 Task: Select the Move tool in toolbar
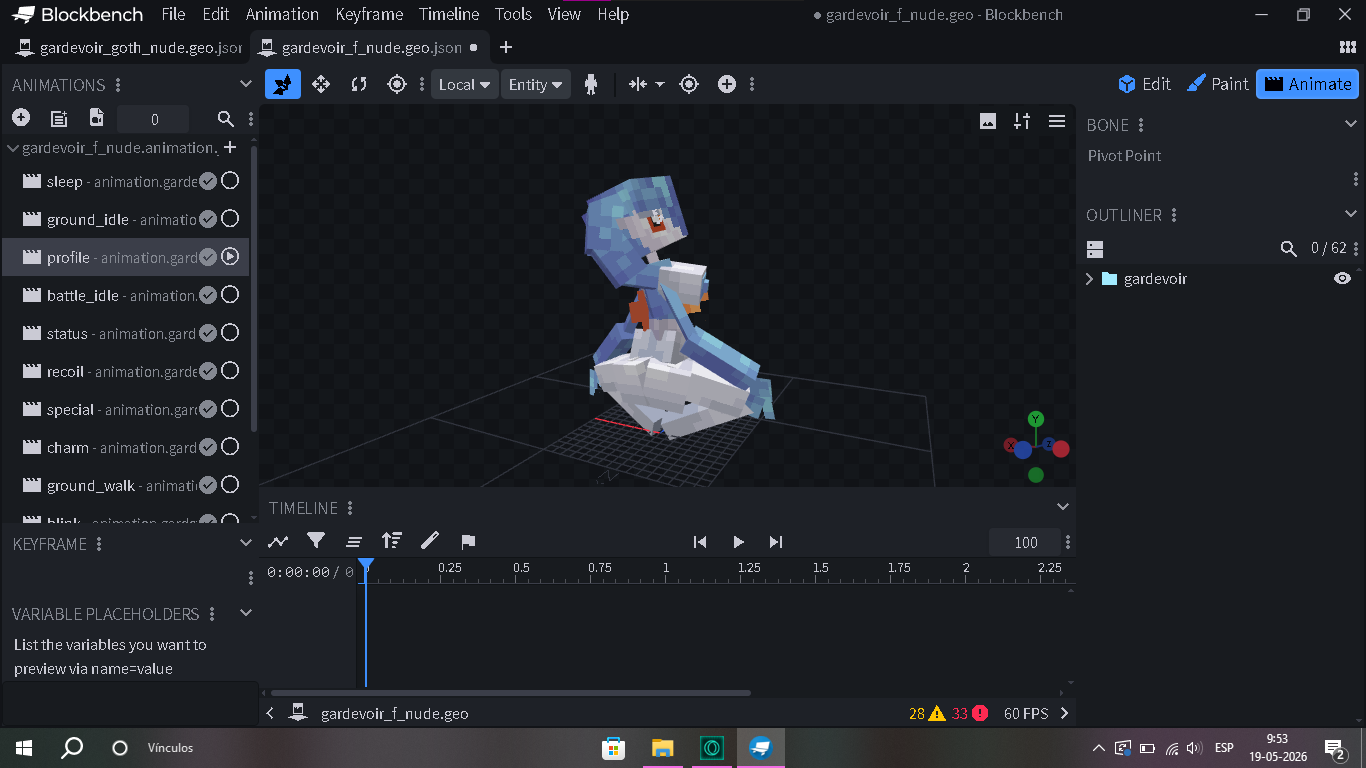pyautogui.click(x=321, y=84)
